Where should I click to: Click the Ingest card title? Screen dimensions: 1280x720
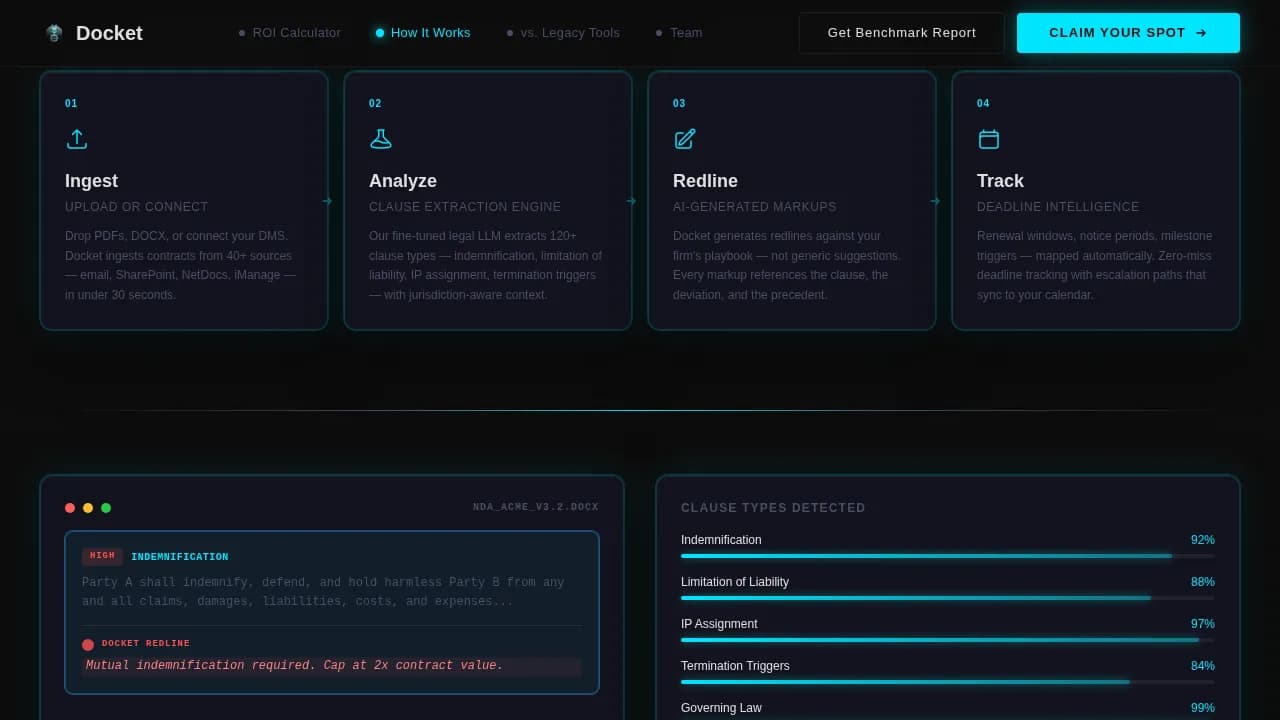click(x=91, y=181)
